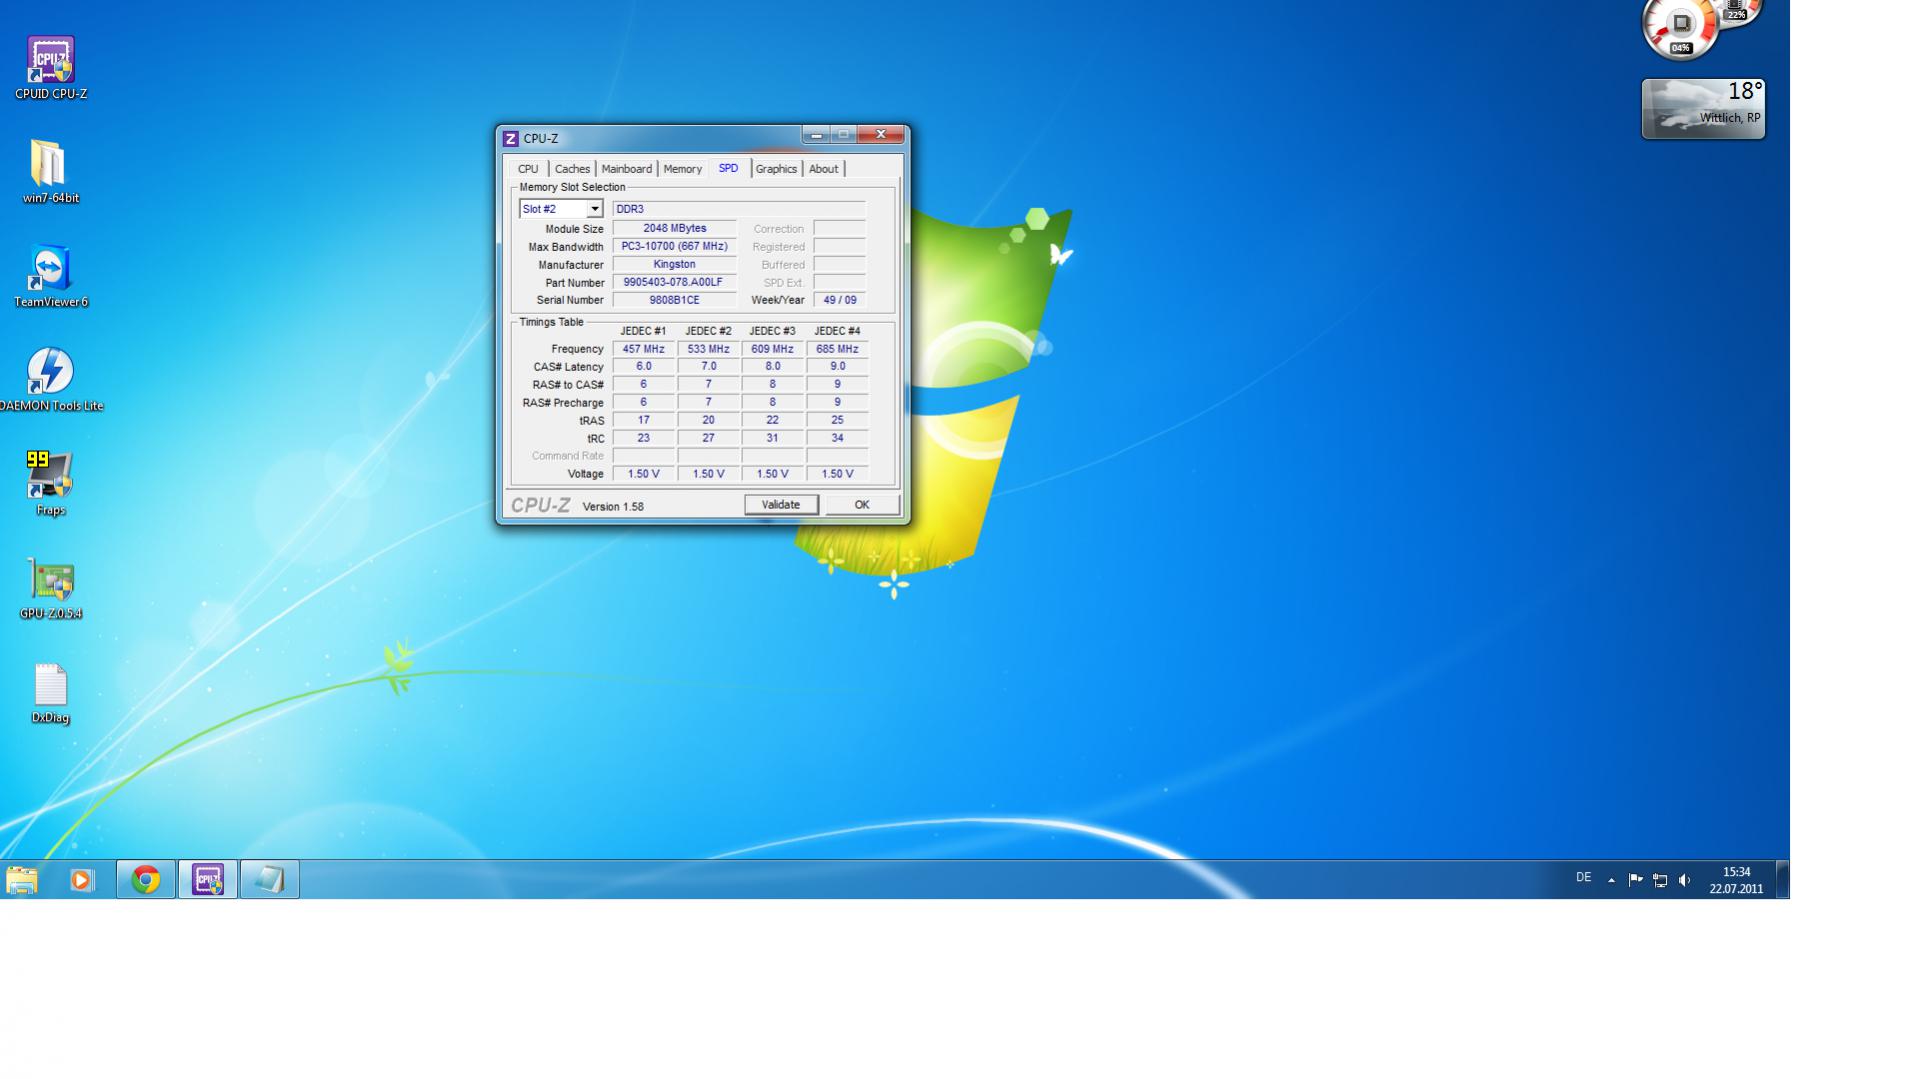Click the notepad-like taskbar window button

pyautogui.click(x=270, y=880)
